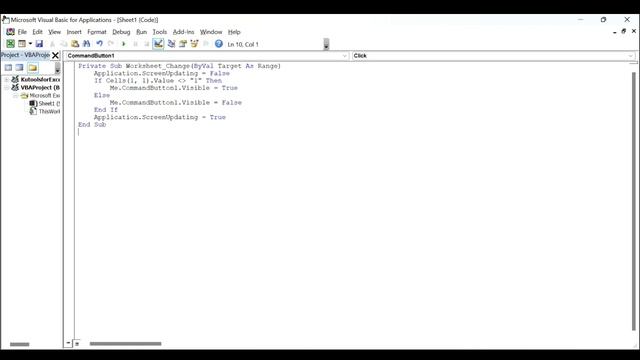The image size is (640, 360).
Task: Restore the inner code window size
Action: click(x=624, y=31)
